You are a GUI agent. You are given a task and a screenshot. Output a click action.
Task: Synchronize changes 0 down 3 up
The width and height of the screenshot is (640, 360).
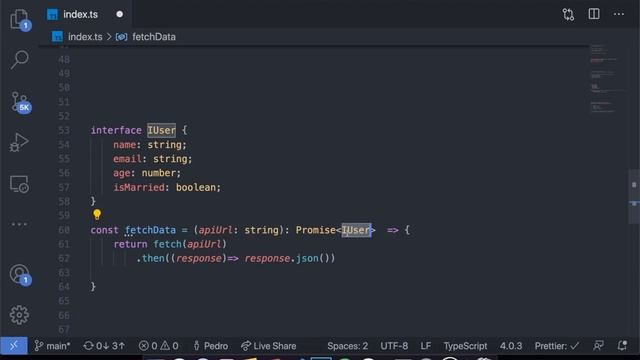click(x=104, y=346)
